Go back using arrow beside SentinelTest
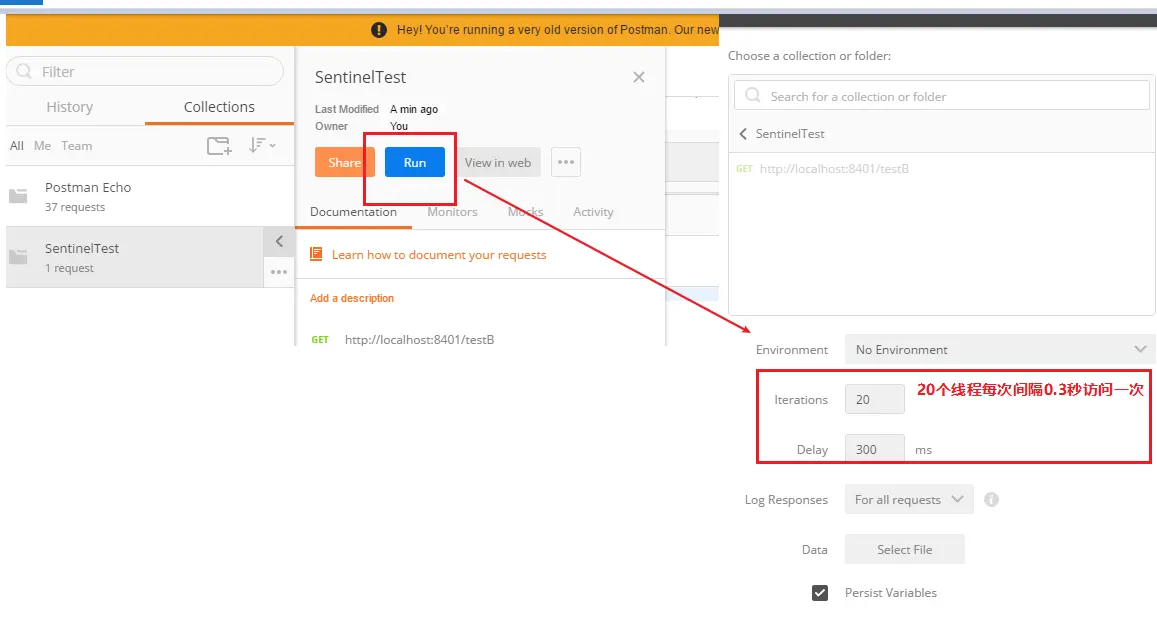The height and width of the screenshot is (644, 1157). pos(743,134)
